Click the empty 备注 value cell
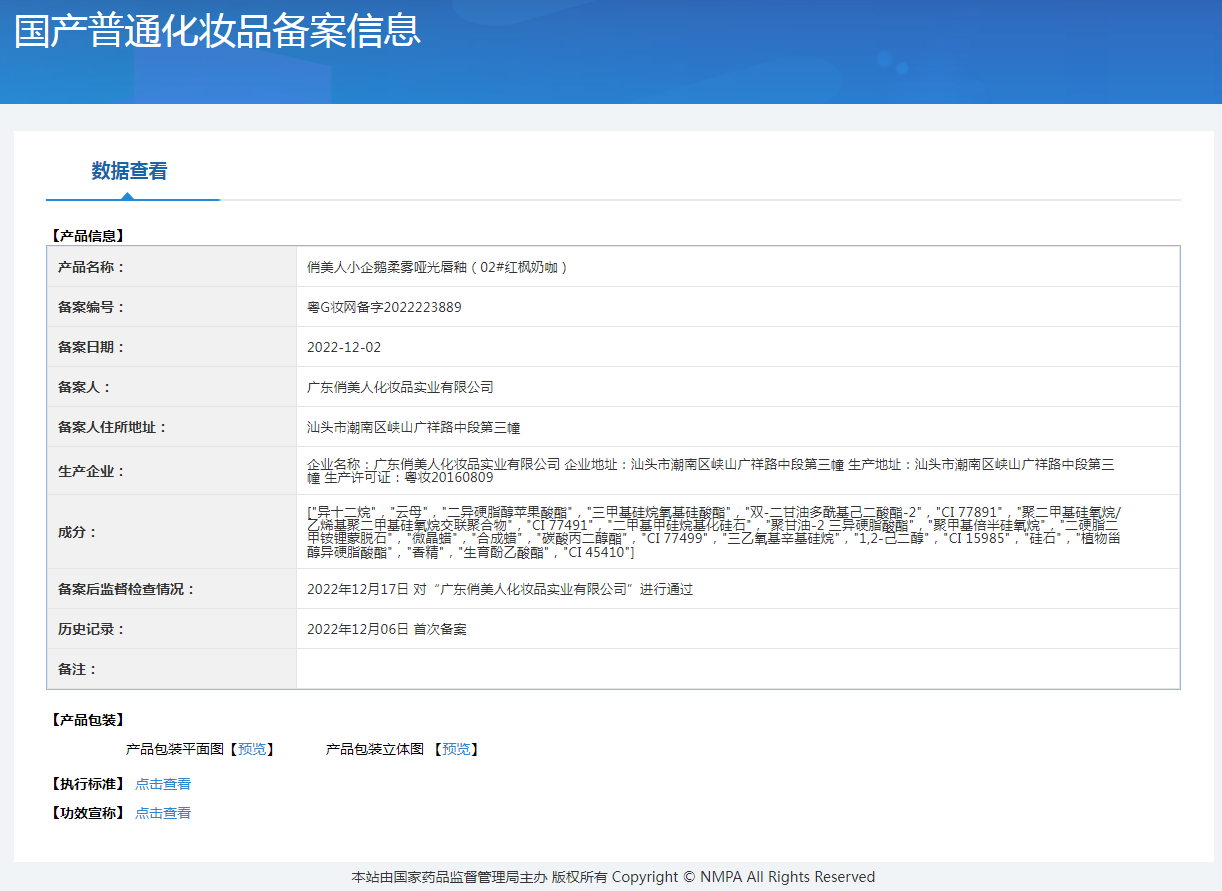 (x=737, y=669)
